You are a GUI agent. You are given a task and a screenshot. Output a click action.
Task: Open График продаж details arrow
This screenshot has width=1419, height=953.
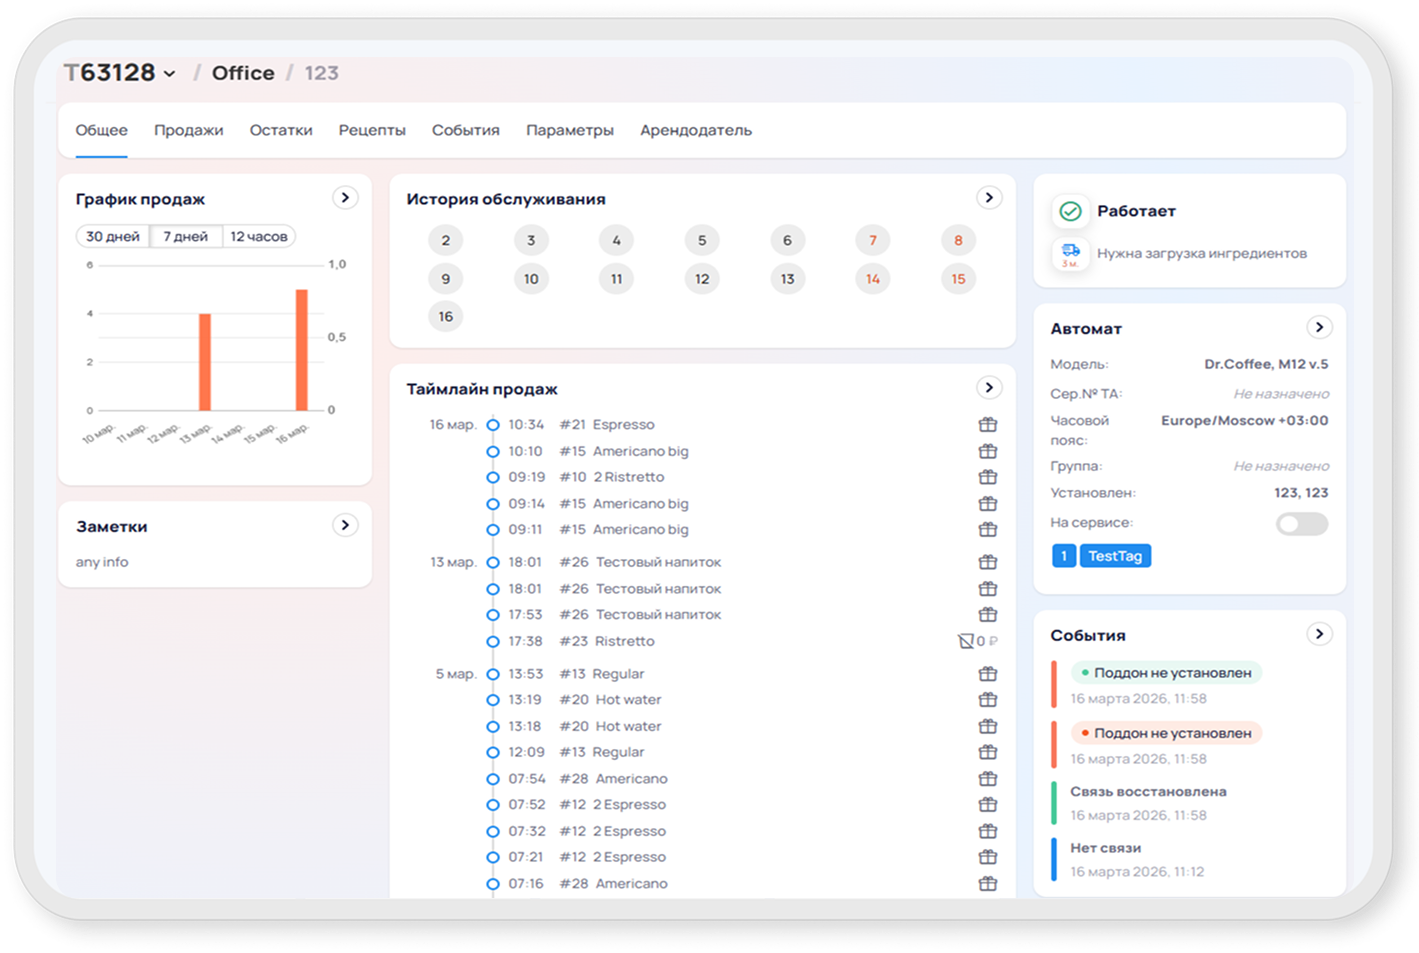(345, 198)
